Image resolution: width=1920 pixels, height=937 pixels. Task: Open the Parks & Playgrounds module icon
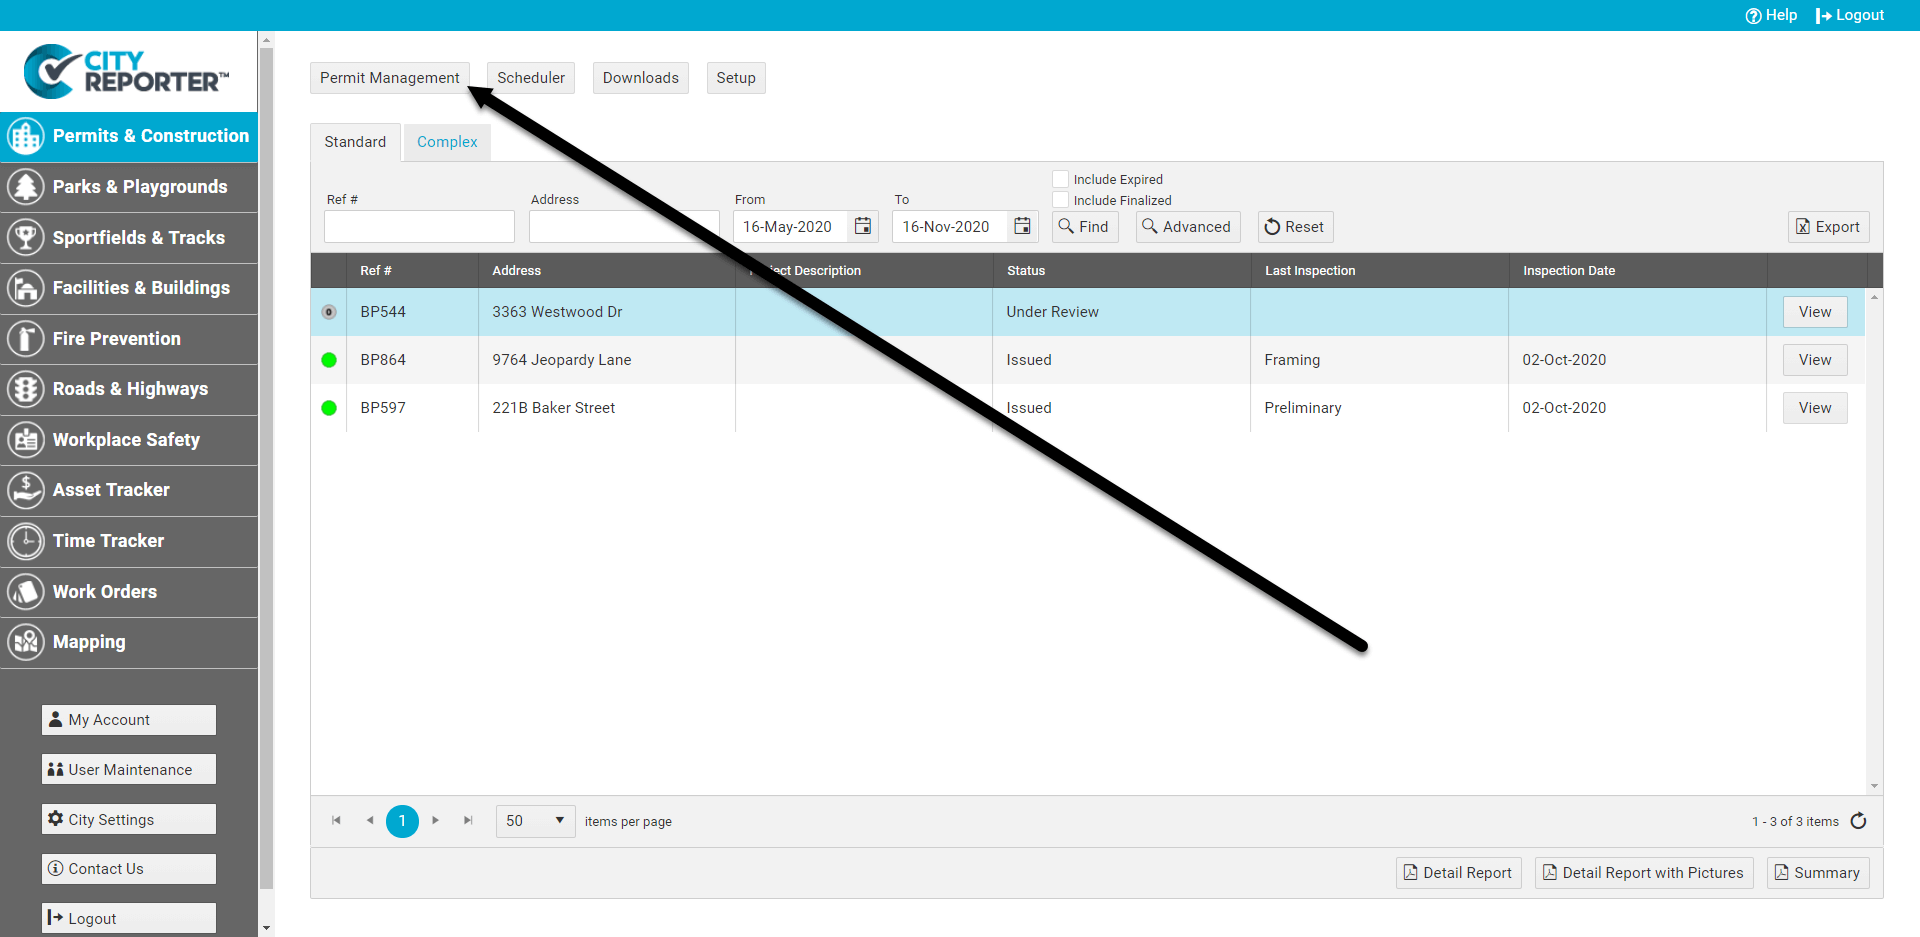click(26, 187)
